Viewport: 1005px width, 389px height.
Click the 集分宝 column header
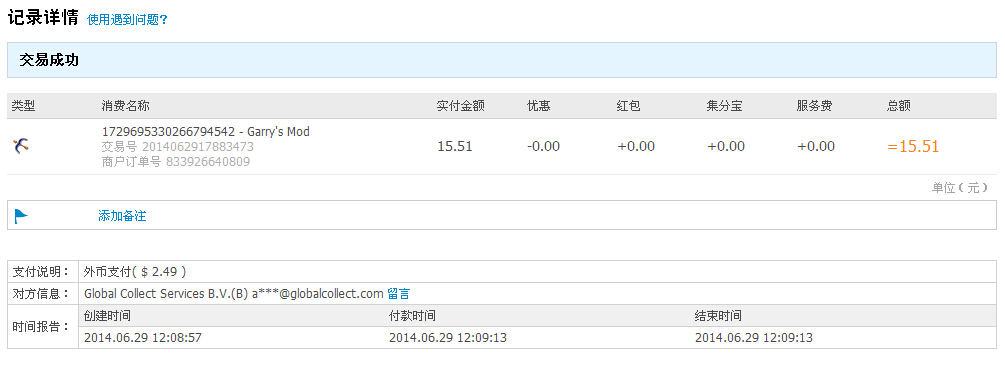pos(724,106)
